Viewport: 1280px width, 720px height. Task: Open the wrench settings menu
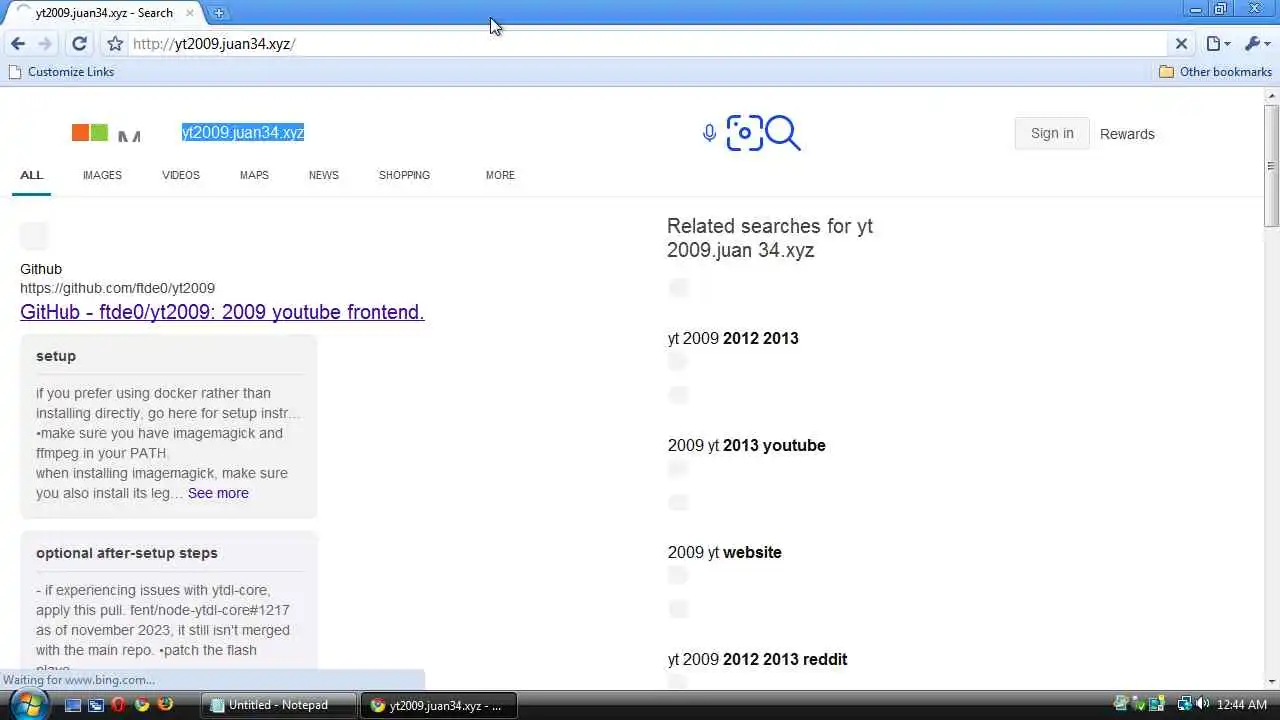point(1256,44)
